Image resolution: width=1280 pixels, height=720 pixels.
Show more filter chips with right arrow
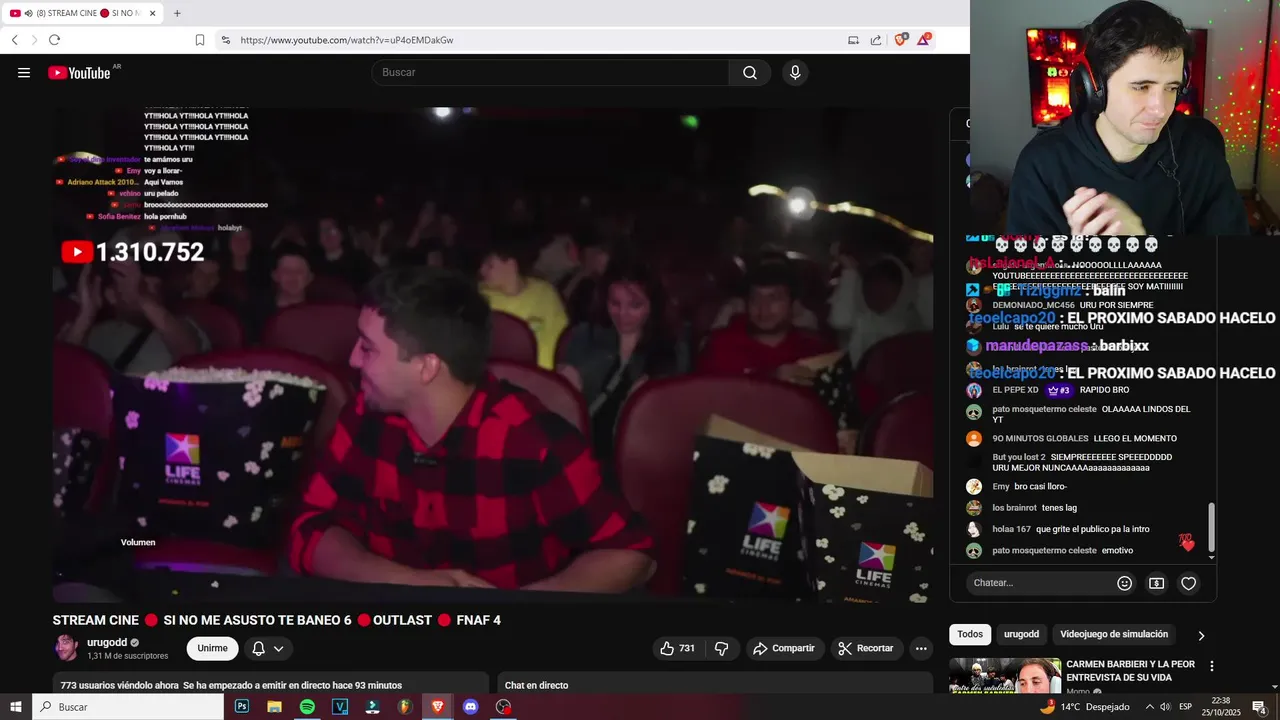pyautogui.click(x=1201, y=635)
